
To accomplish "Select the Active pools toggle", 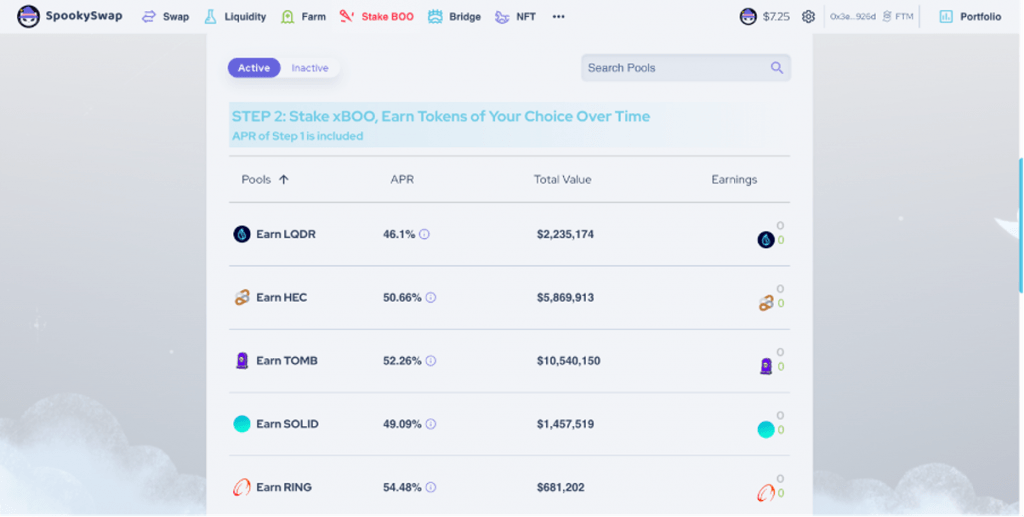I will click(254, 68).
